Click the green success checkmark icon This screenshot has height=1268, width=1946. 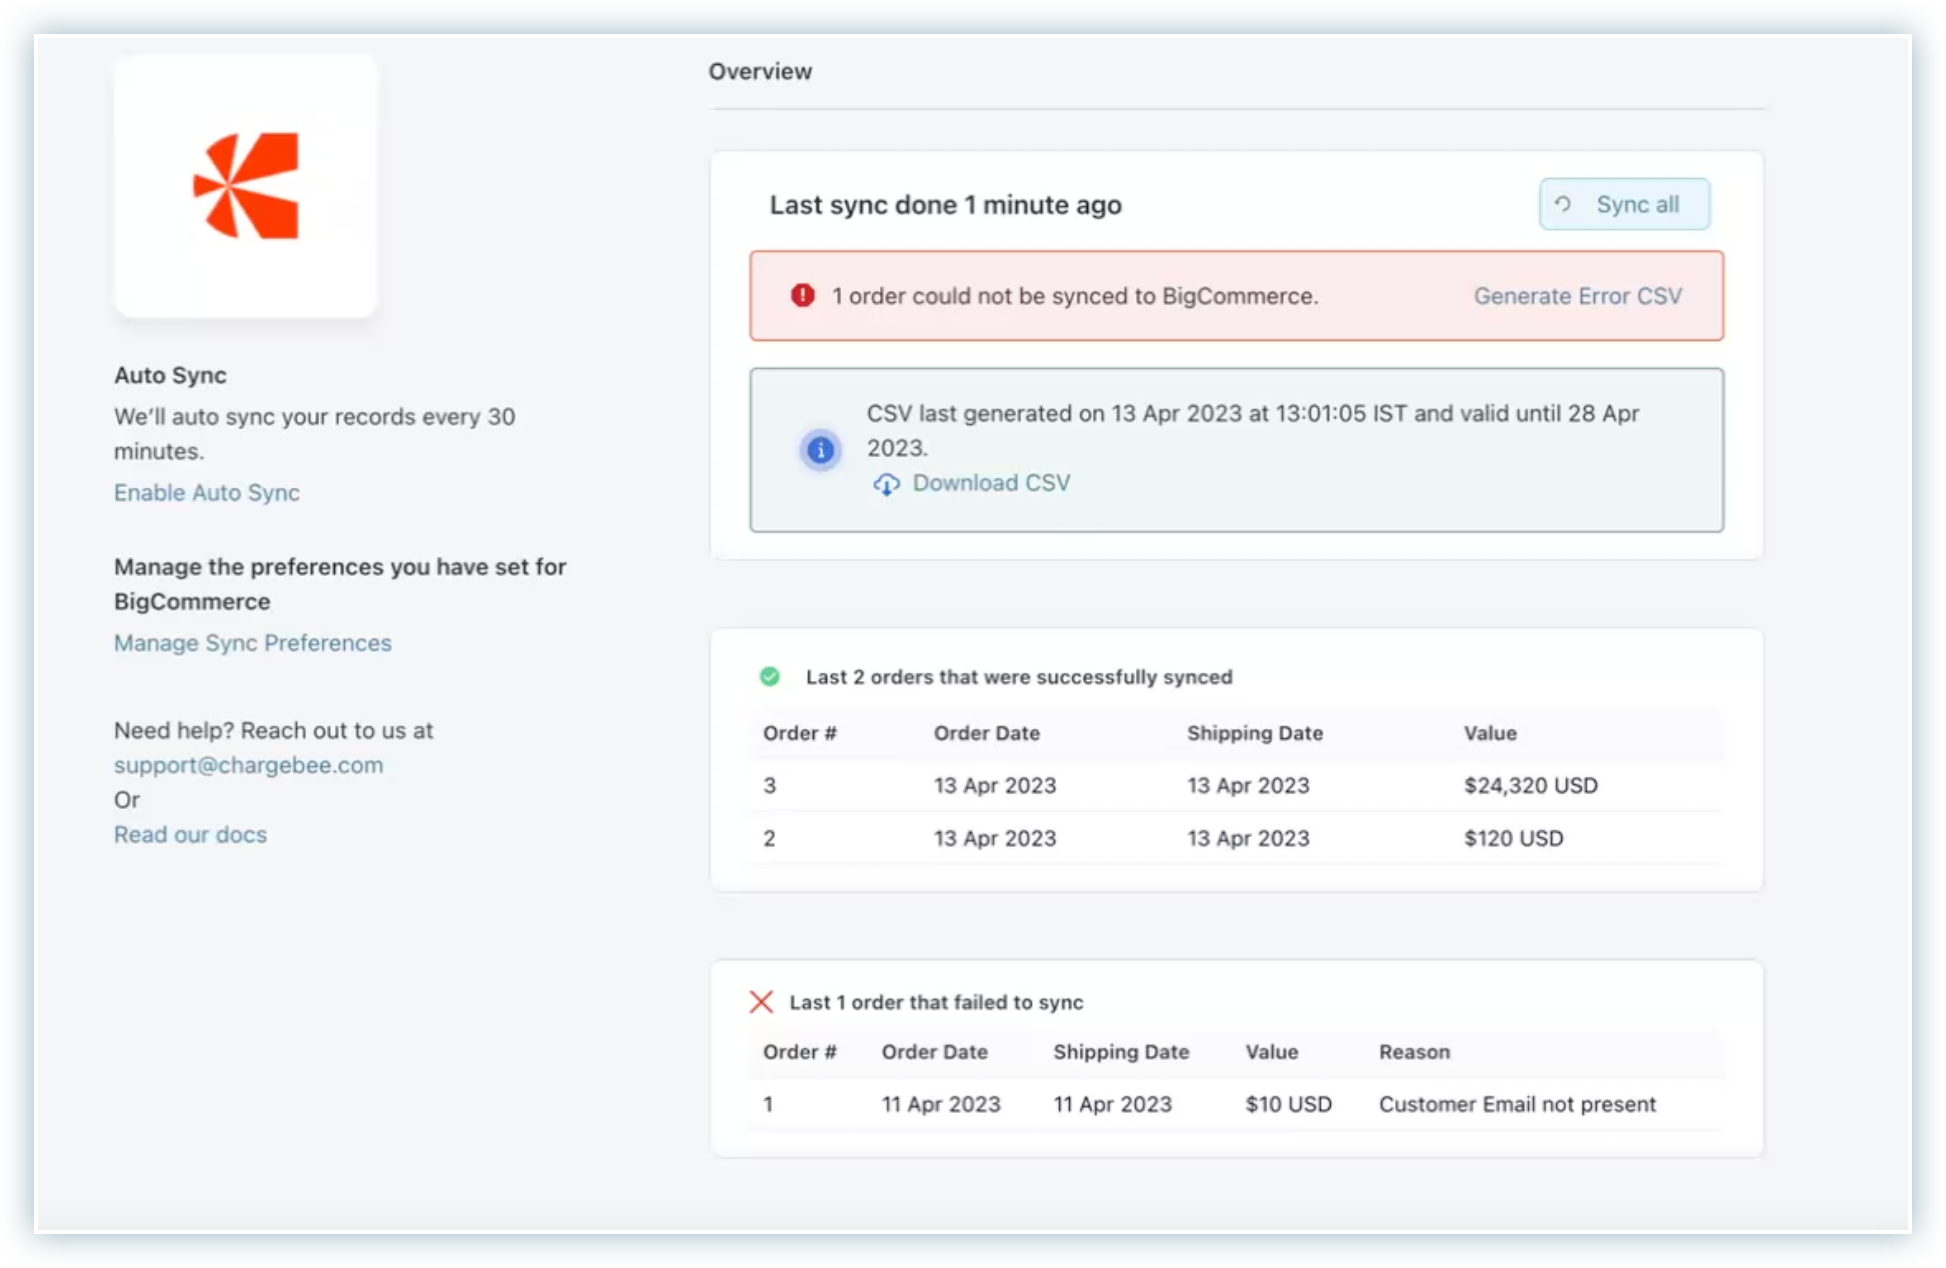tap(769, 677)
